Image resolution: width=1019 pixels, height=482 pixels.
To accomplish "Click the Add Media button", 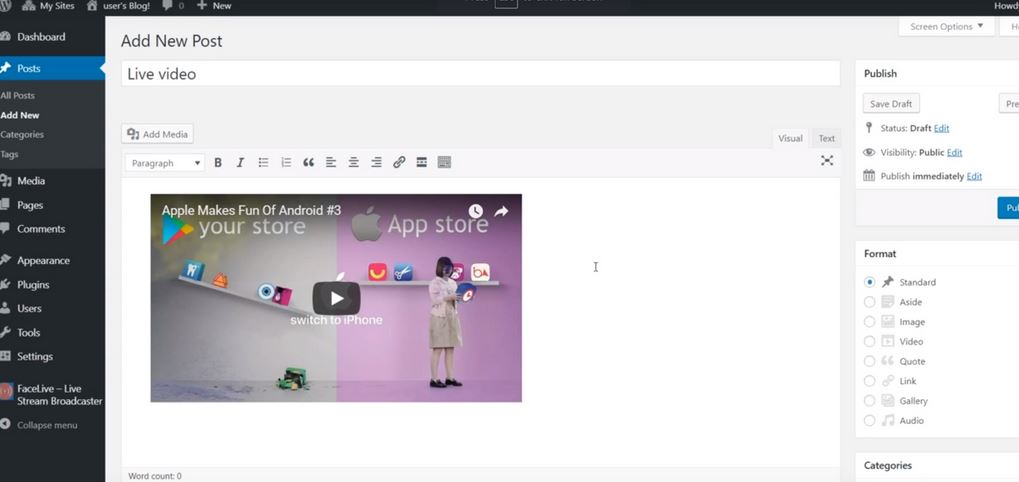I will [157, 134].
